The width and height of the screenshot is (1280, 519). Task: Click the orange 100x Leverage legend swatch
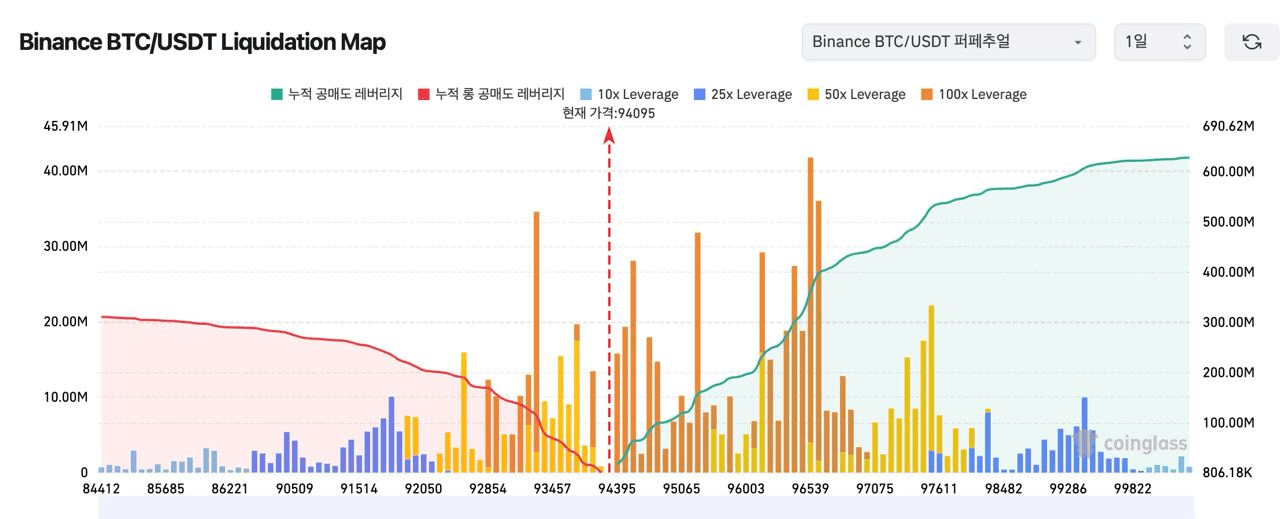pyautogui.click(x=928, y=94)
